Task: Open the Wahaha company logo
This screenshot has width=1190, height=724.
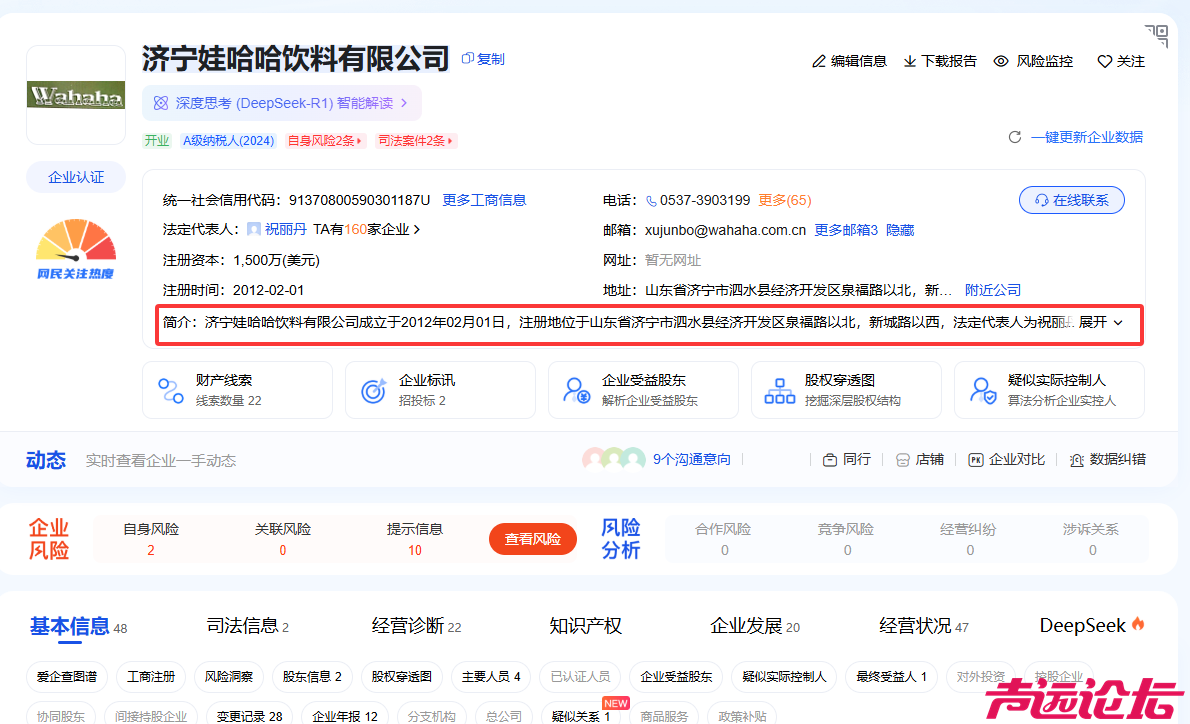Action: point(76,95)
